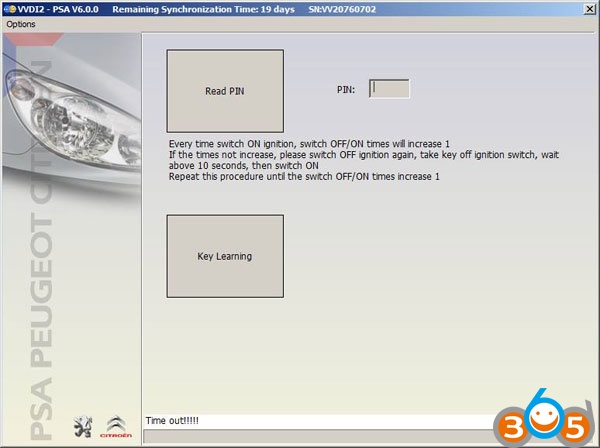Click the 'PIN:' label text
The image size is (600, 448).
(x=347, y=90)
